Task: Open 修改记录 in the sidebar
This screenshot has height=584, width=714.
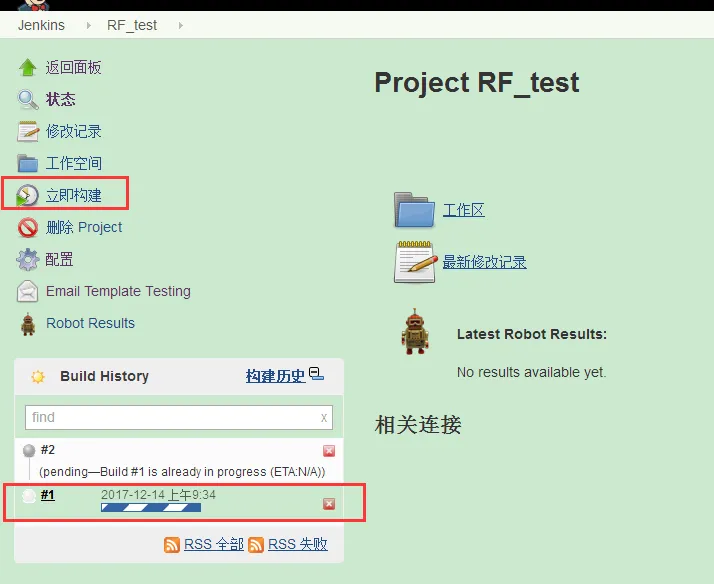Action: pyautogui.click(x=73, y=131)
